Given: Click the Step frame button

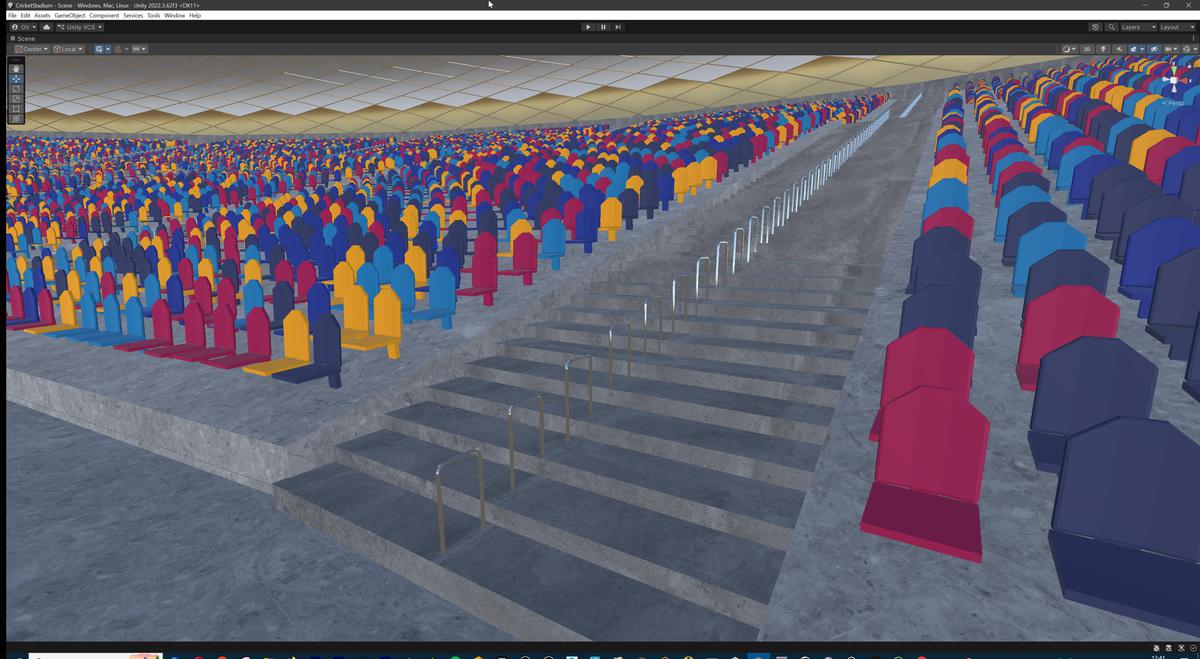Looking at the screenshot, I should click(x=618, y=27).
